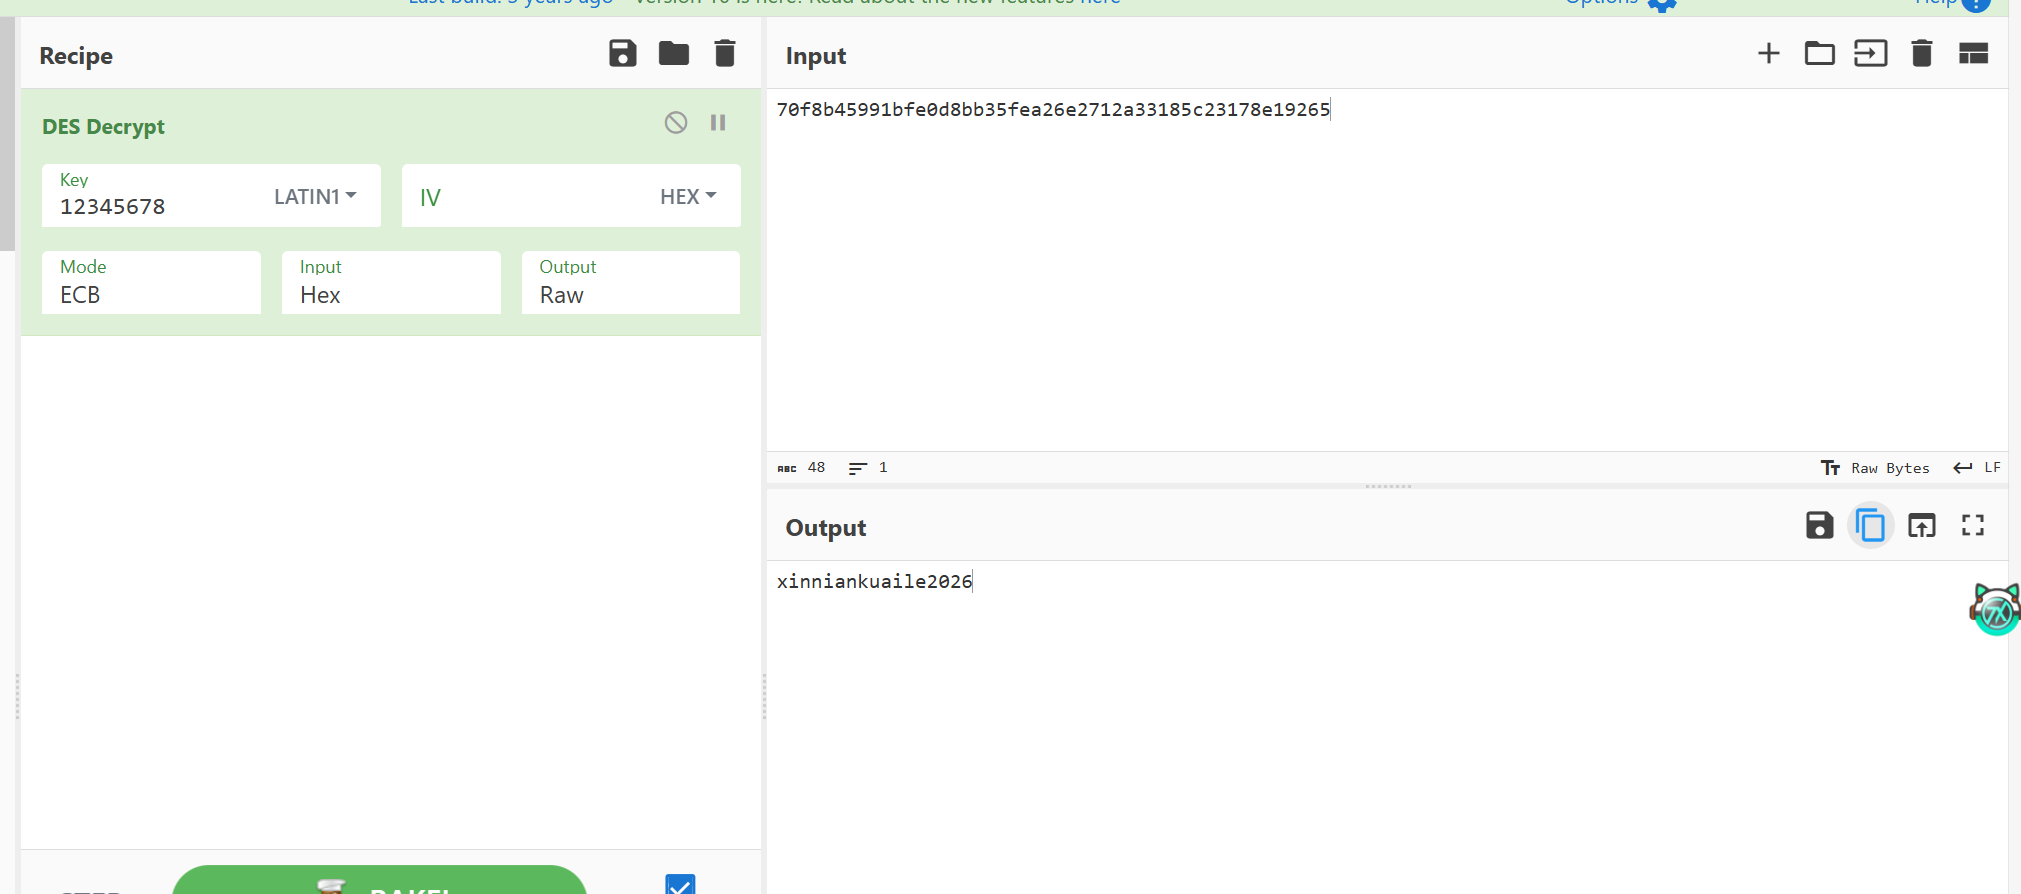
Task: Clear input and output trash icon
Action: tap(1921, 54)
